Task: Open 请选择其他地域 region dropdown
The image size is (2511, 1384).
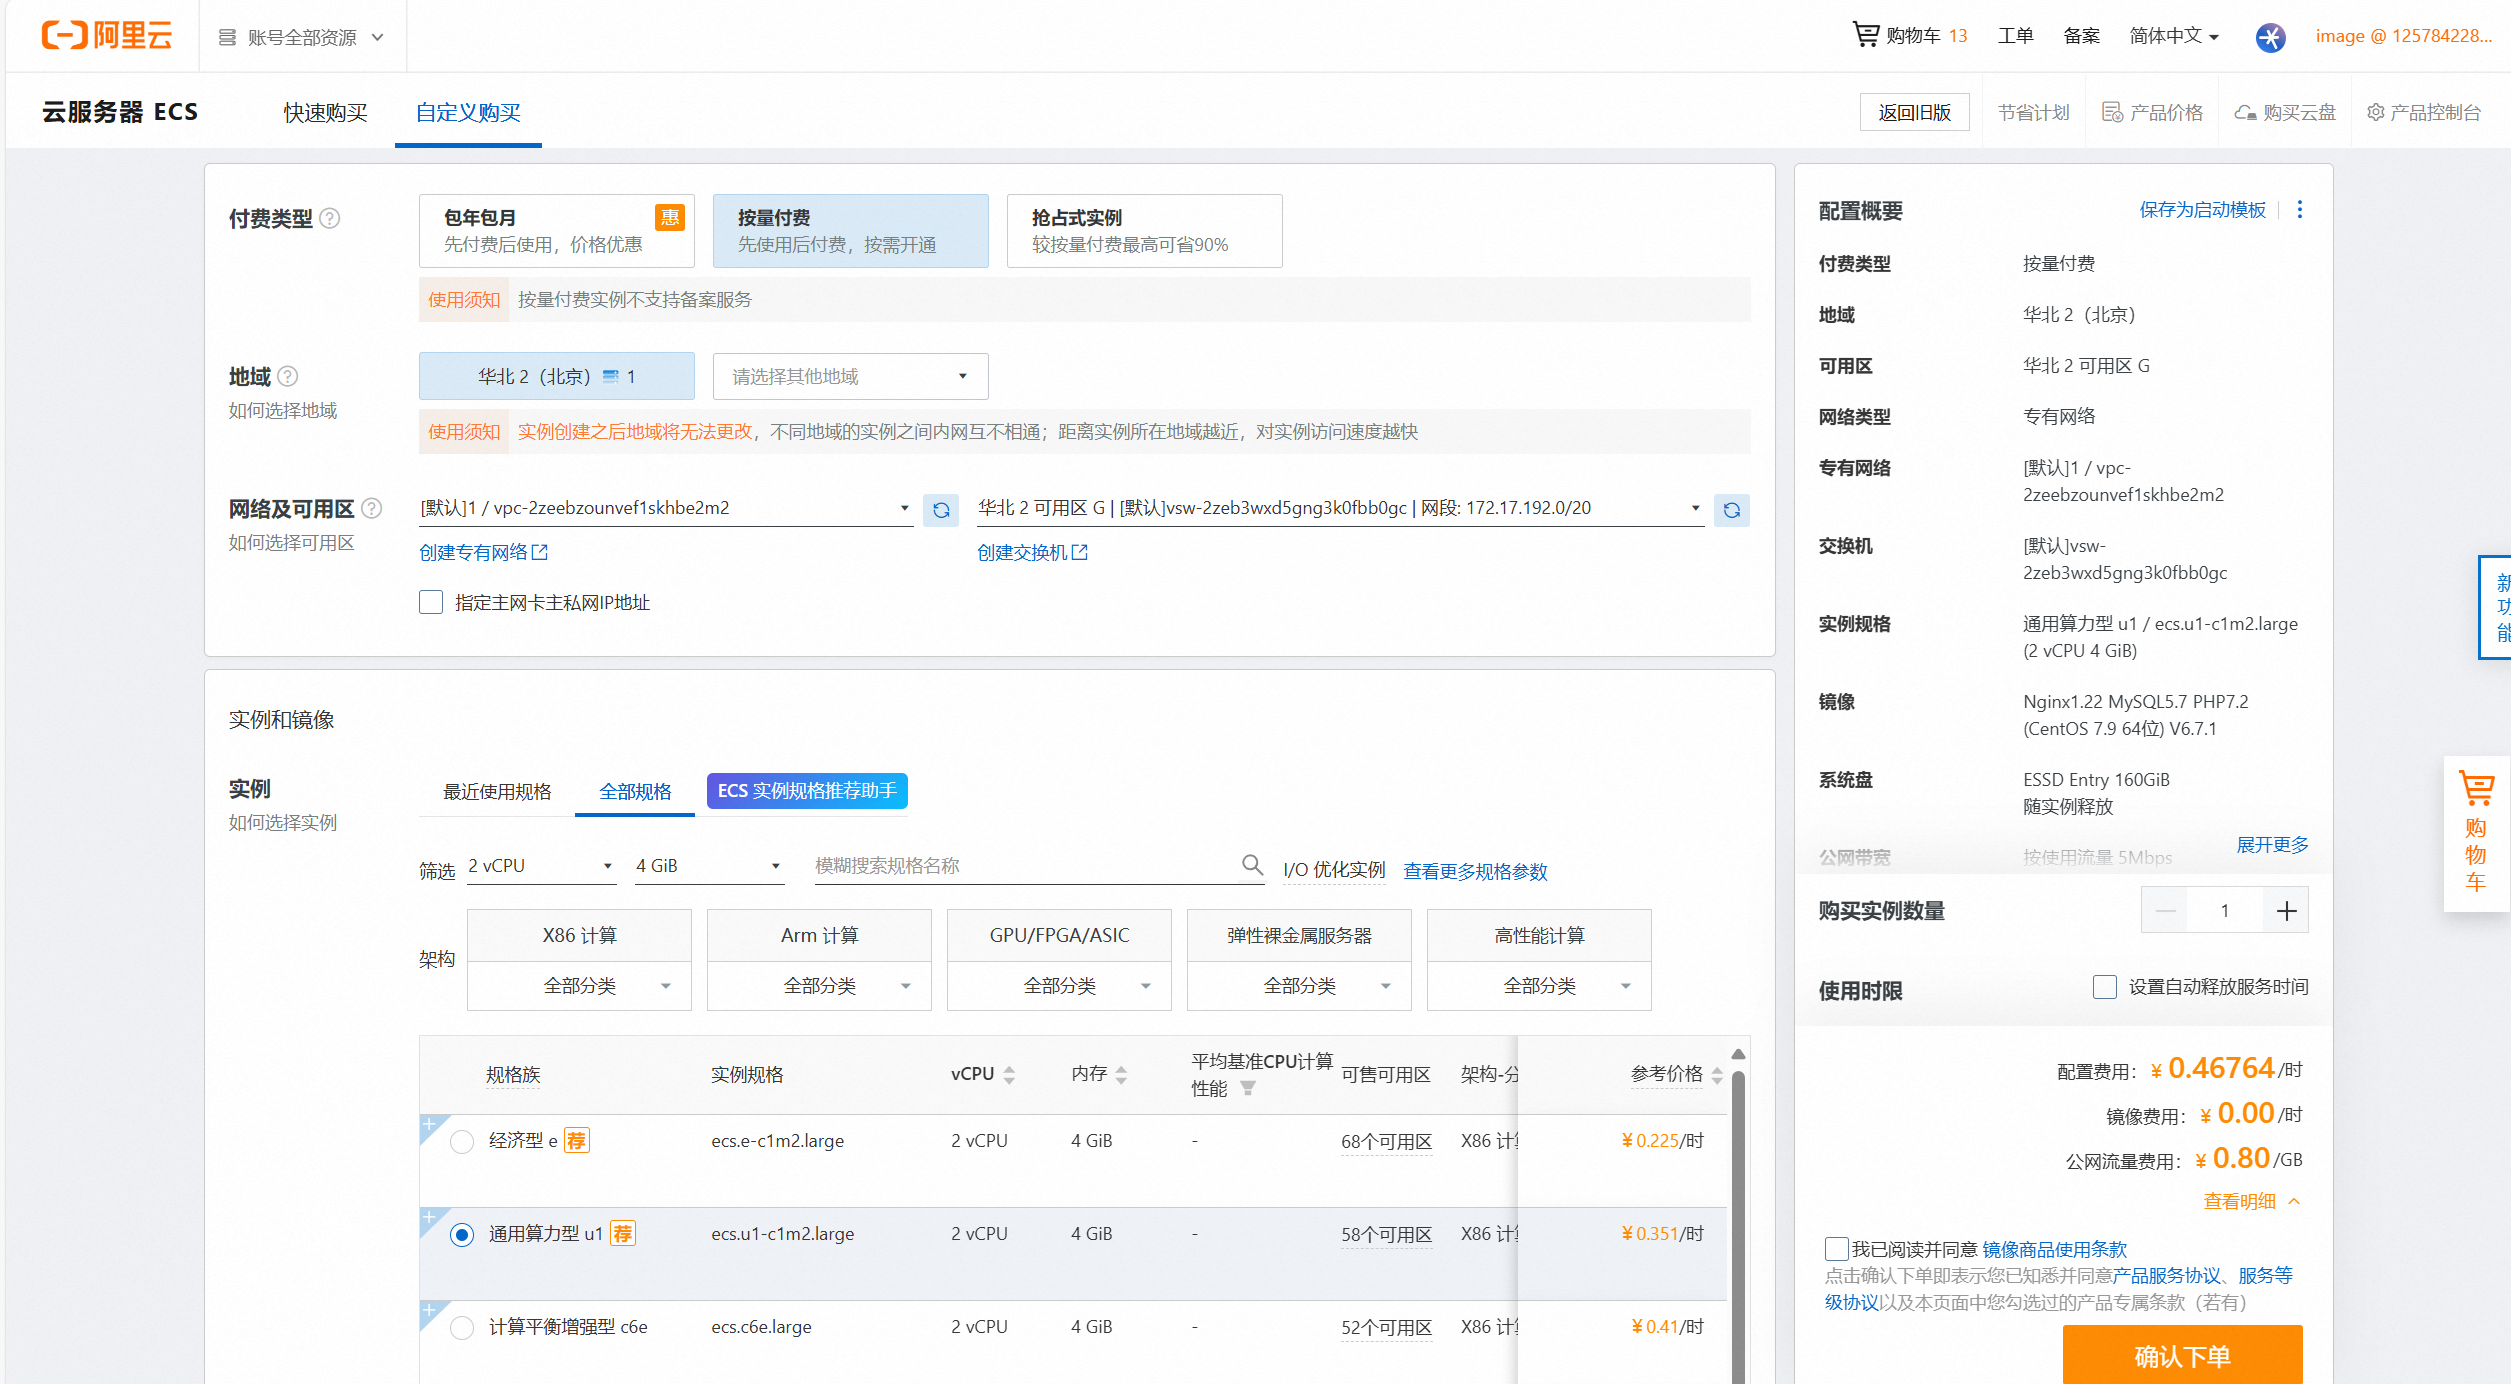Action: click(x=850, y=376)
